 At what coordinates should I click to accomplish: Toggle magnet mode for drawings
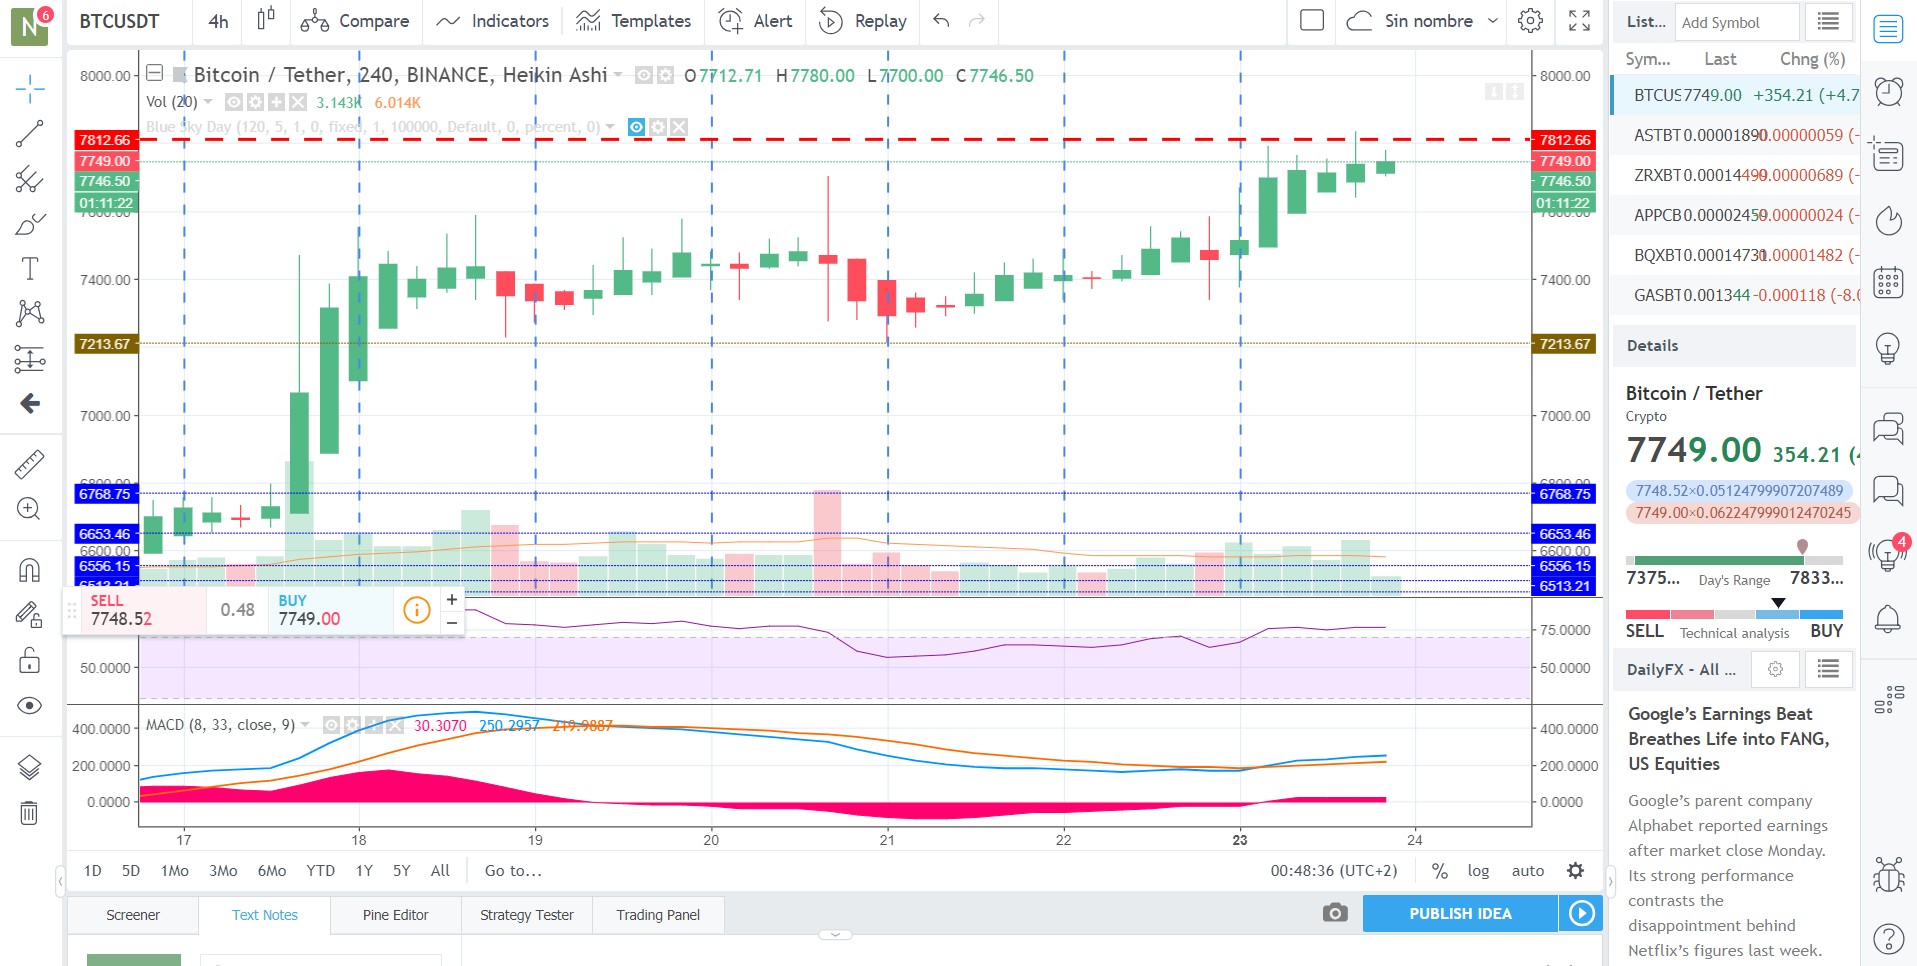[30, 570]
